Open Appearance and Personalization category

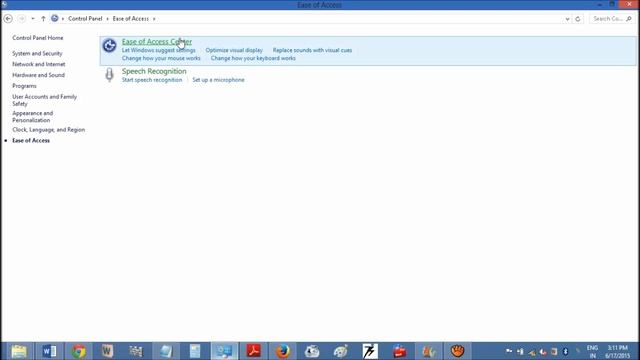click(33, 116)
